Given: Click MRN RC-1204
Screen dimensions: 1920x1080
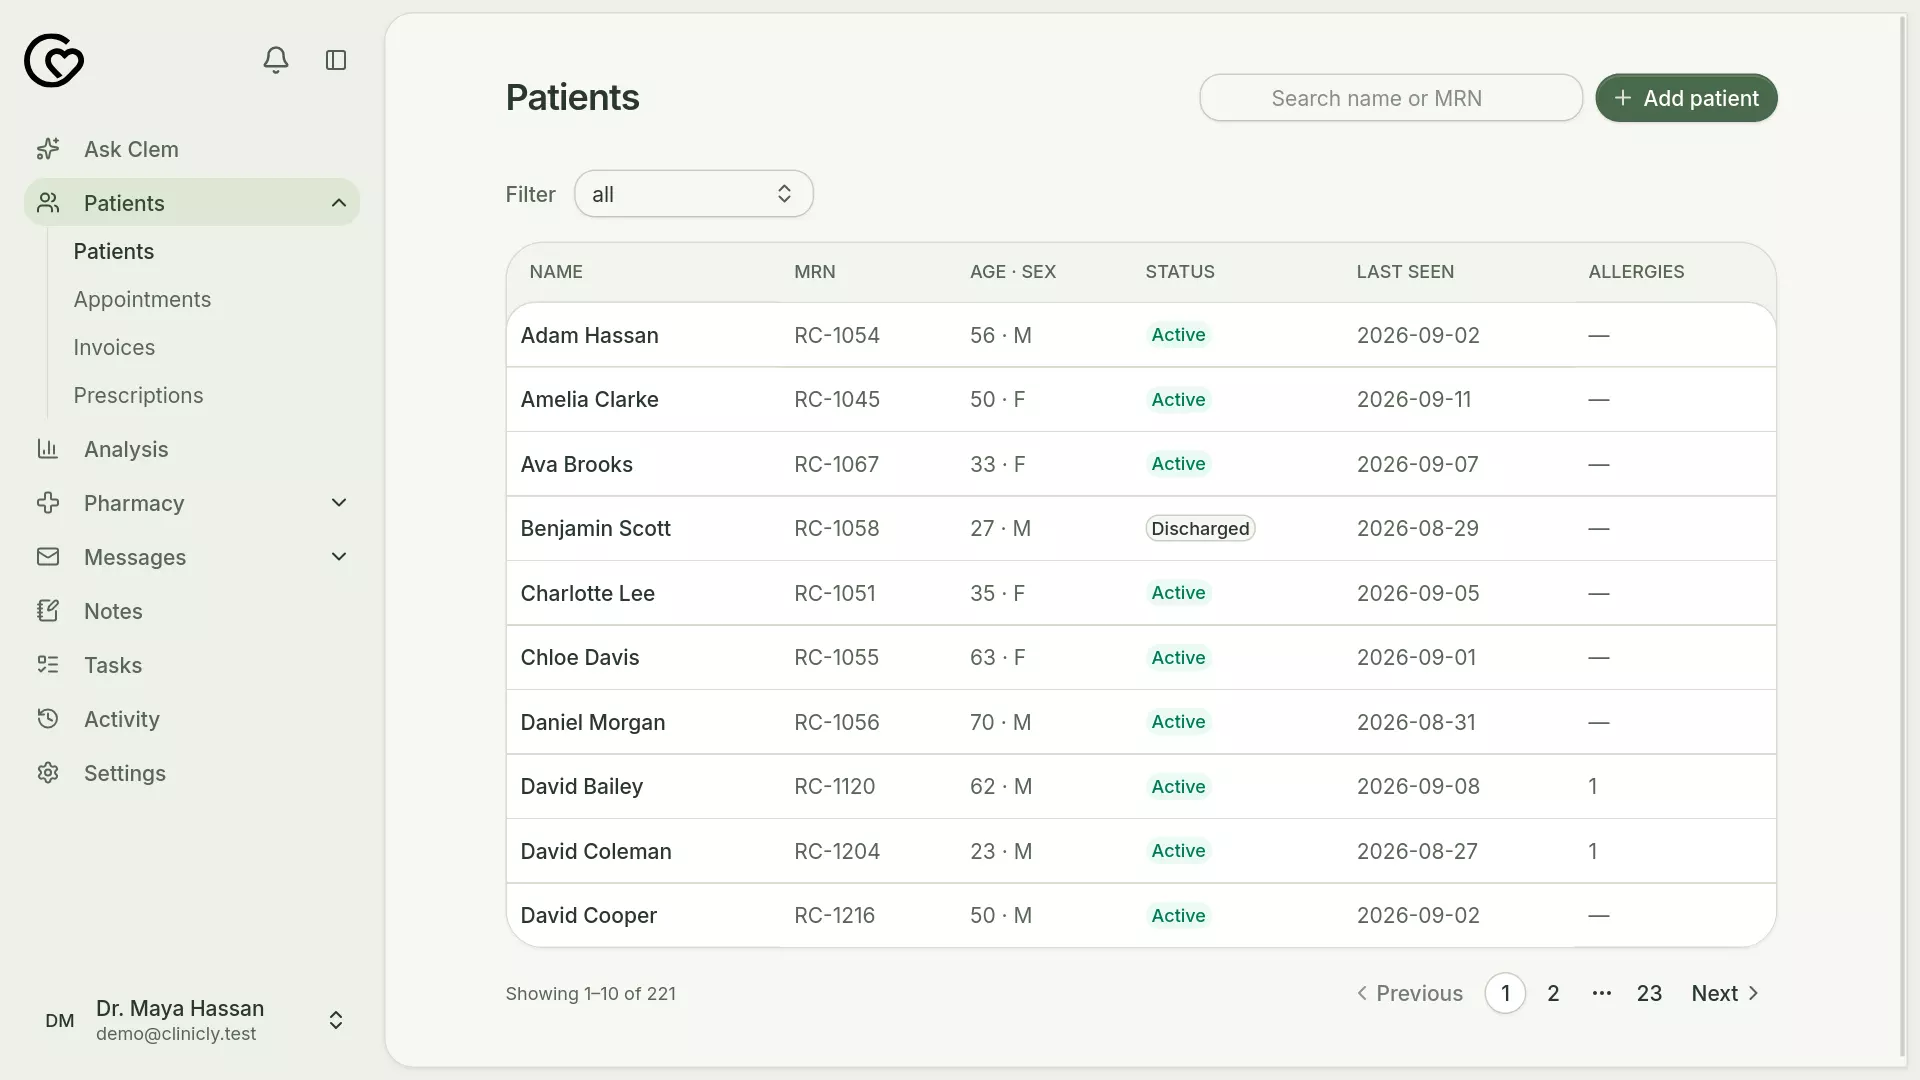Looking at the screenshot, I should click(x=837, y=851).
